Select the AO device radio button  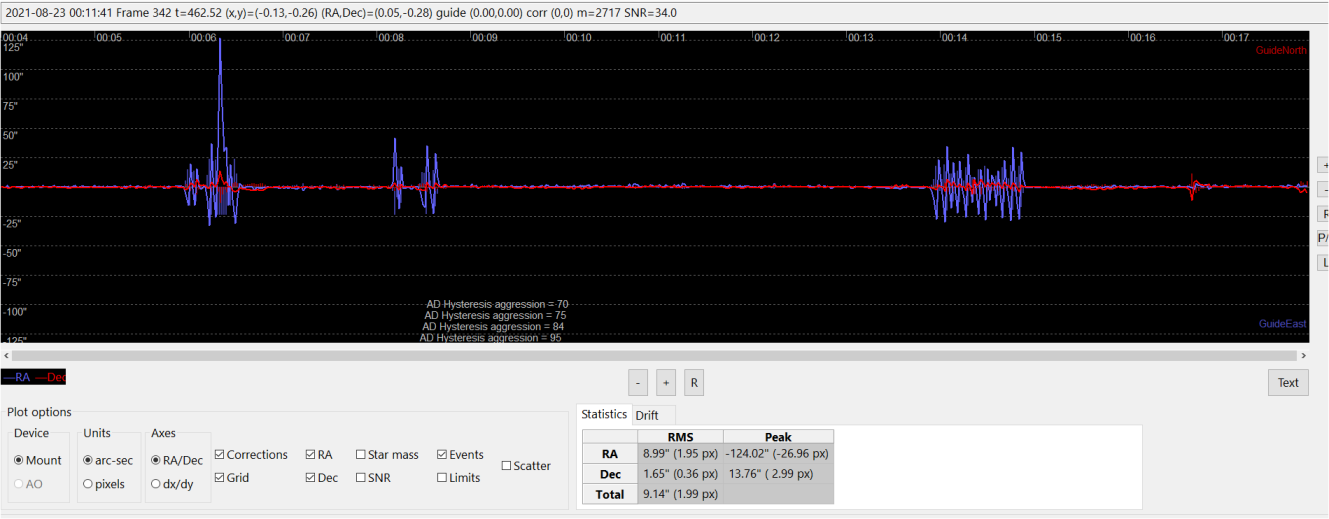click(x=30, y=483)
